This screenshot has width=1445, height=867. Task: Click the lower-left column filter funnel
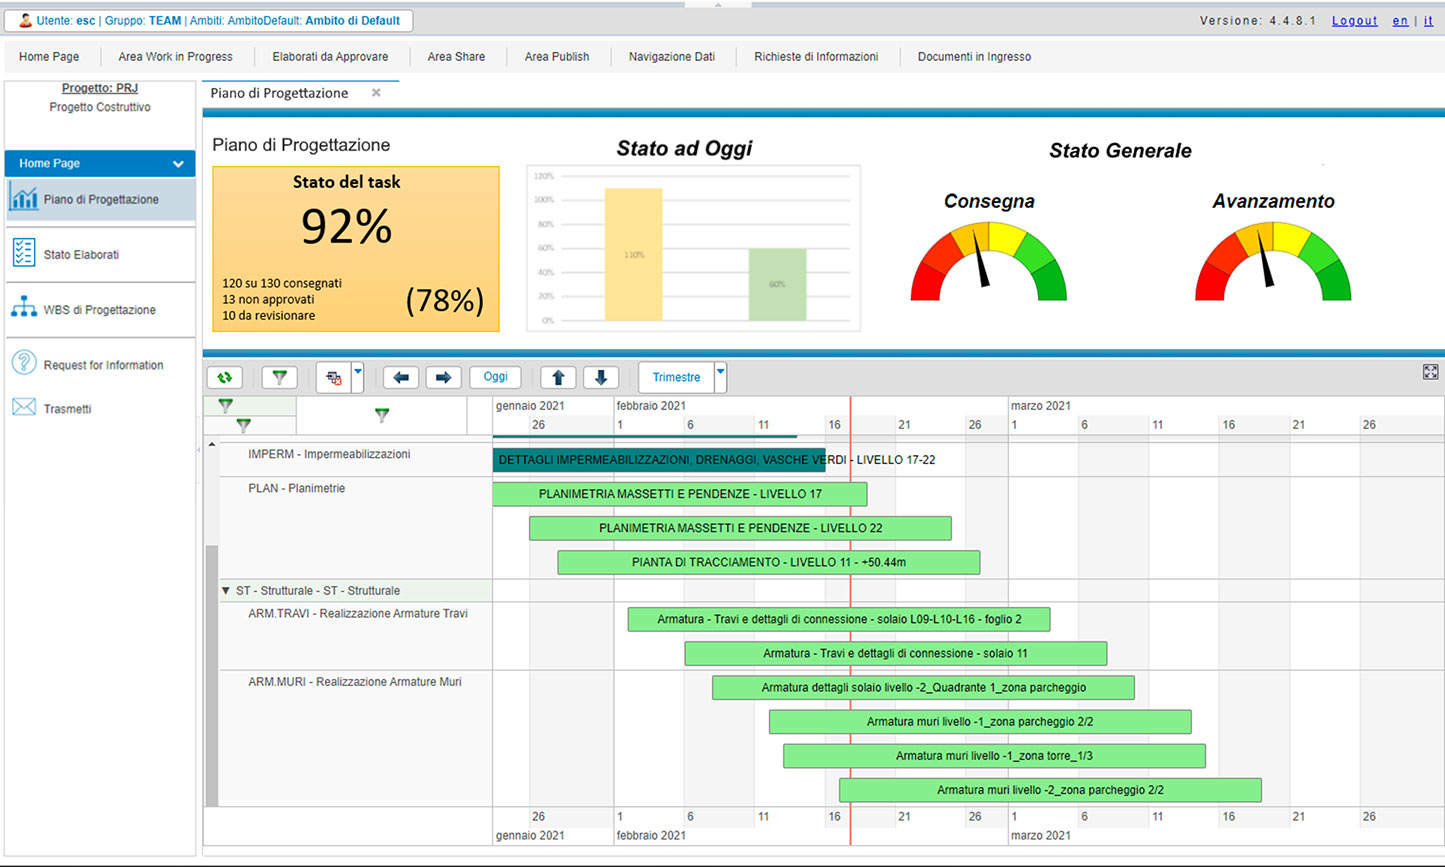point(243,425)
